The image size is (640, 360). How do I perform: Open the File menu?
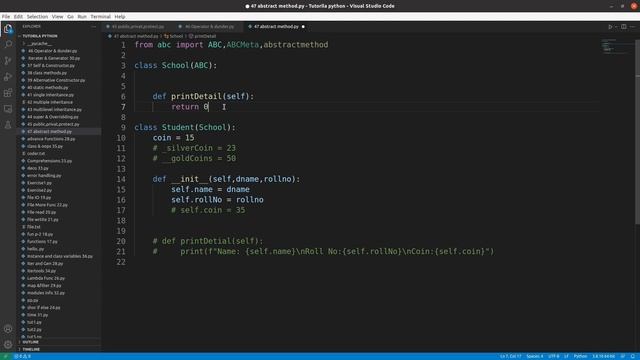pyautogui.click(x=6, y=17)
